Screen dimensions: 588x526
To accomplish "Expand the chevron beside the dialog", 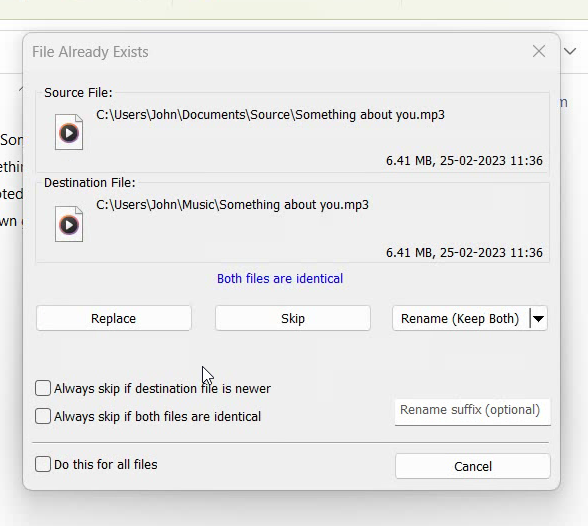I will pyautogui.click(x=570, y=51).
